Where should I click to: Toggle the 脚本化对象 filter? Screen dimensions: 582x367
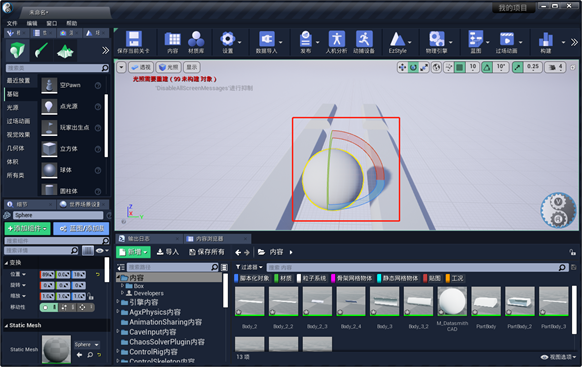[x=252, y=278]
